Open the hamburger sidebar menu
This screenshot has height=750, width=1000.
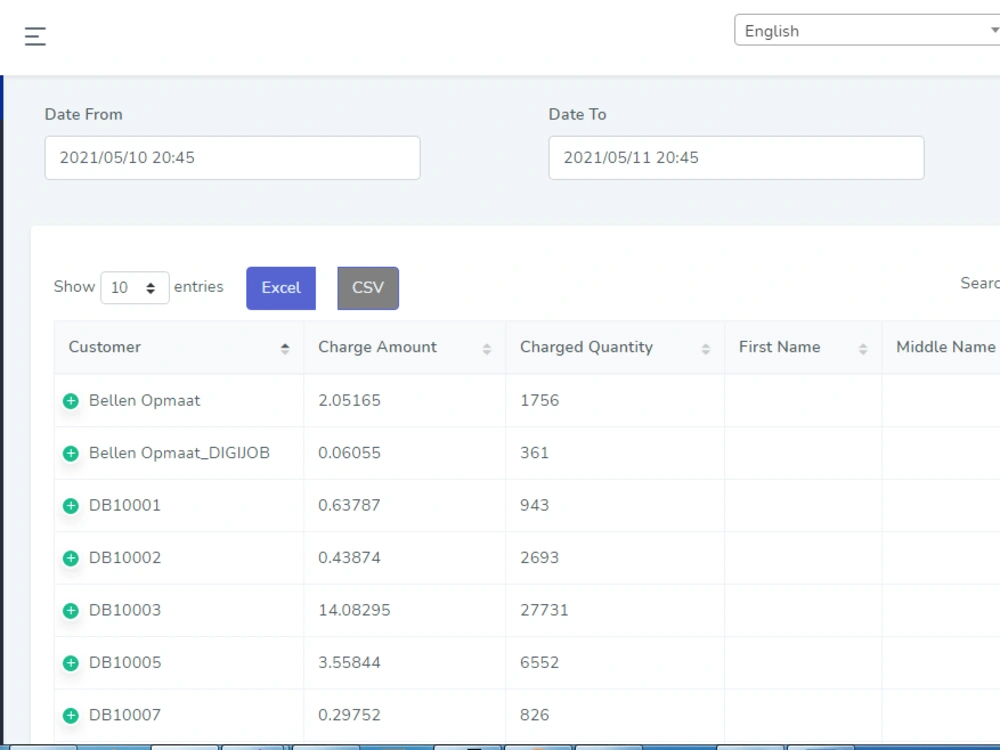[35, 36]
